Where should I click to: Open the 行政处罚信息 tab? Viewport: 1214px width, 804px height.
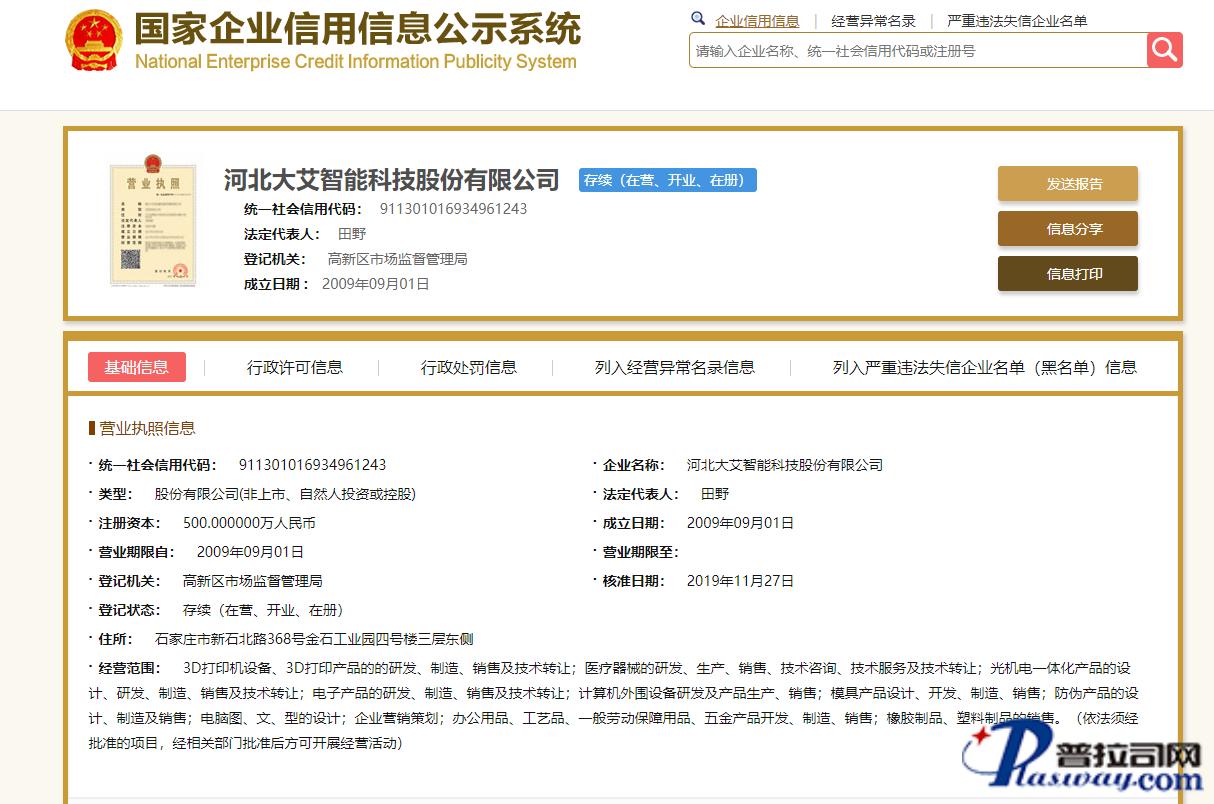(469, 367)
